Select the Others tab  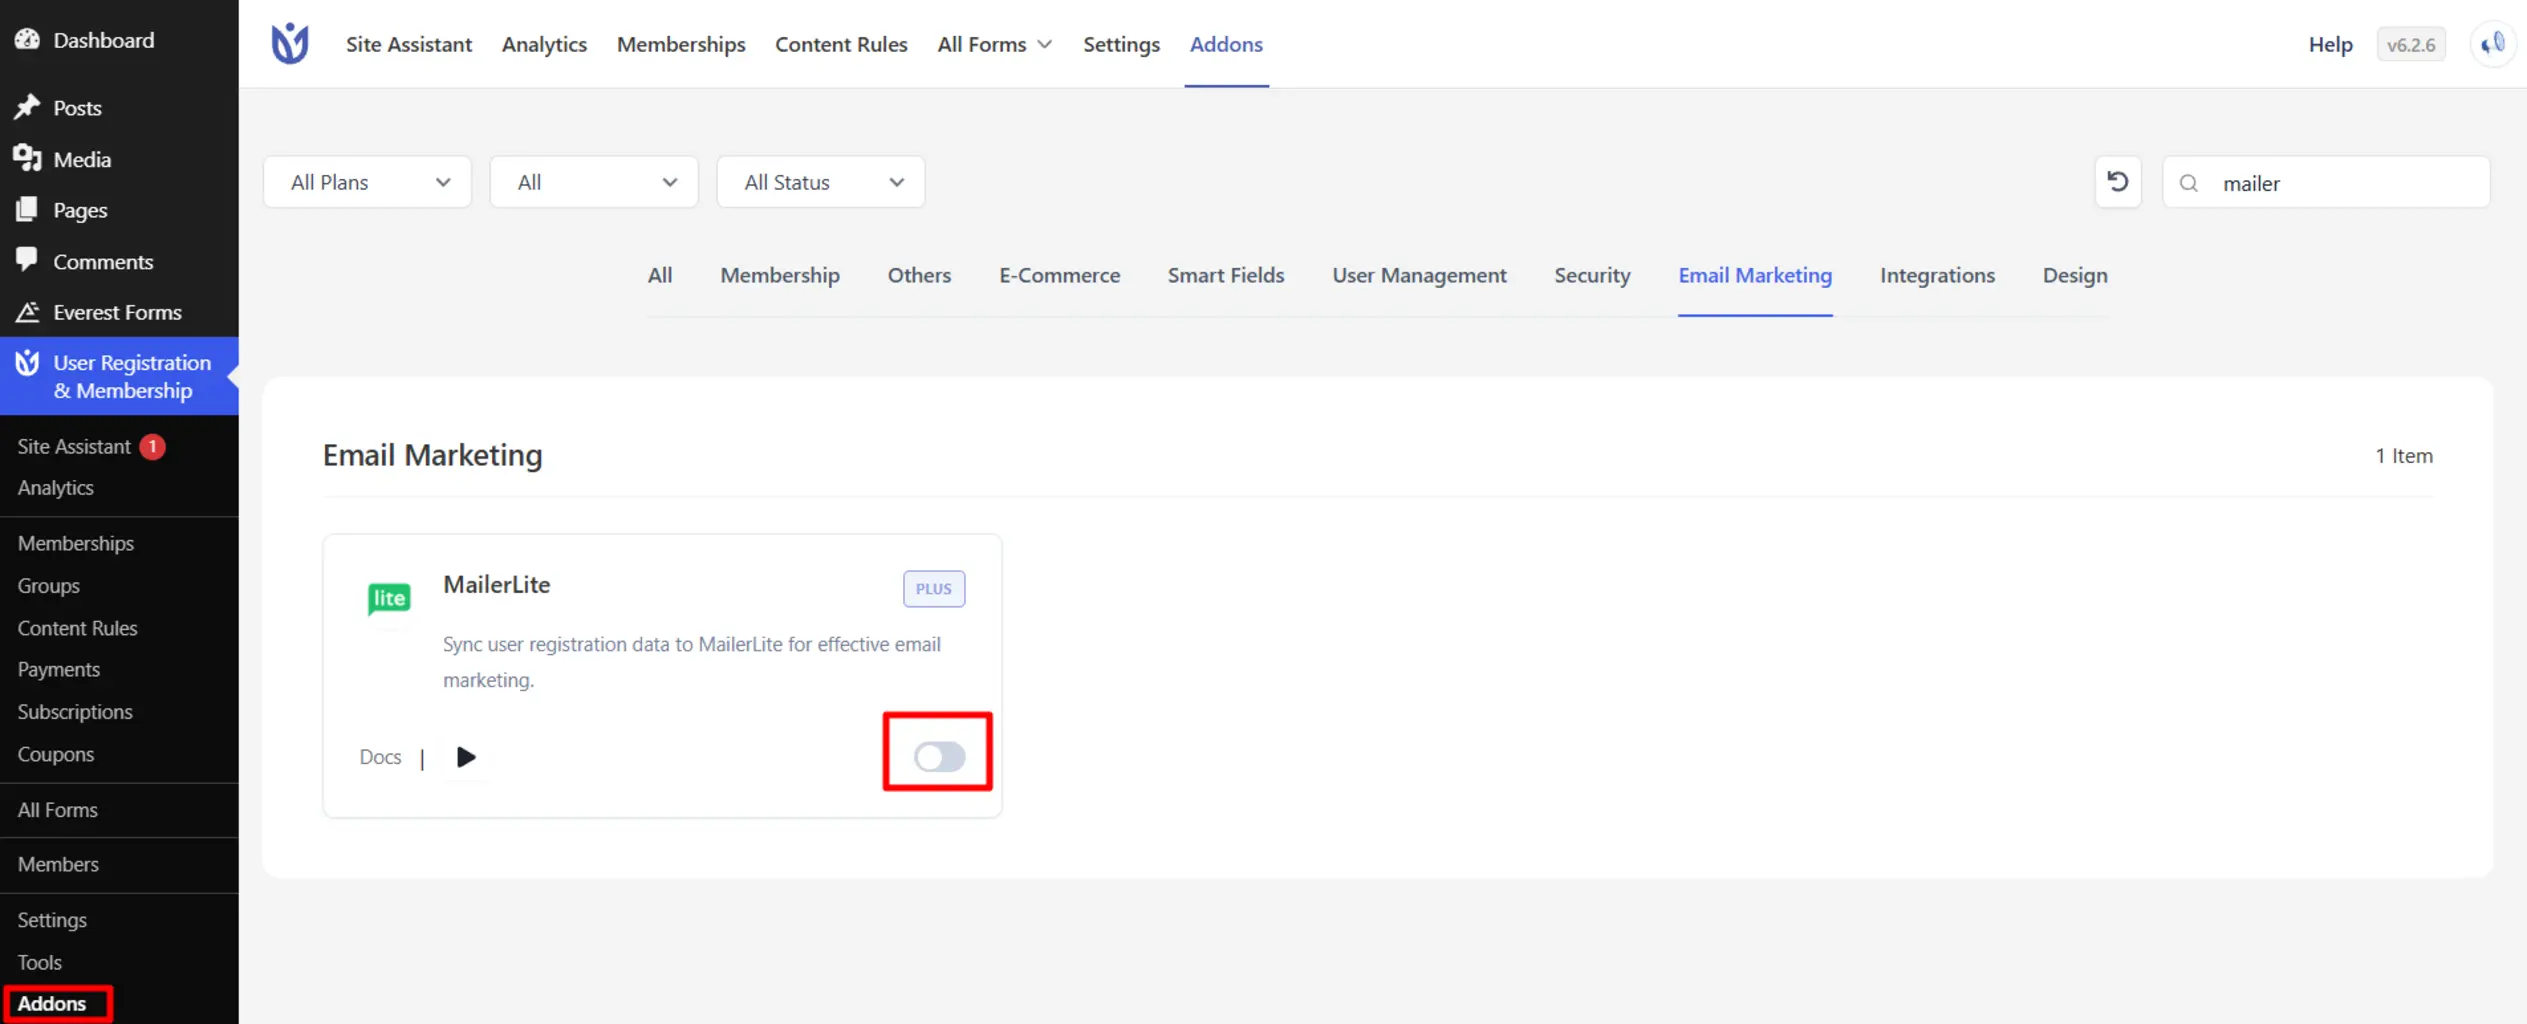(919, 275)
